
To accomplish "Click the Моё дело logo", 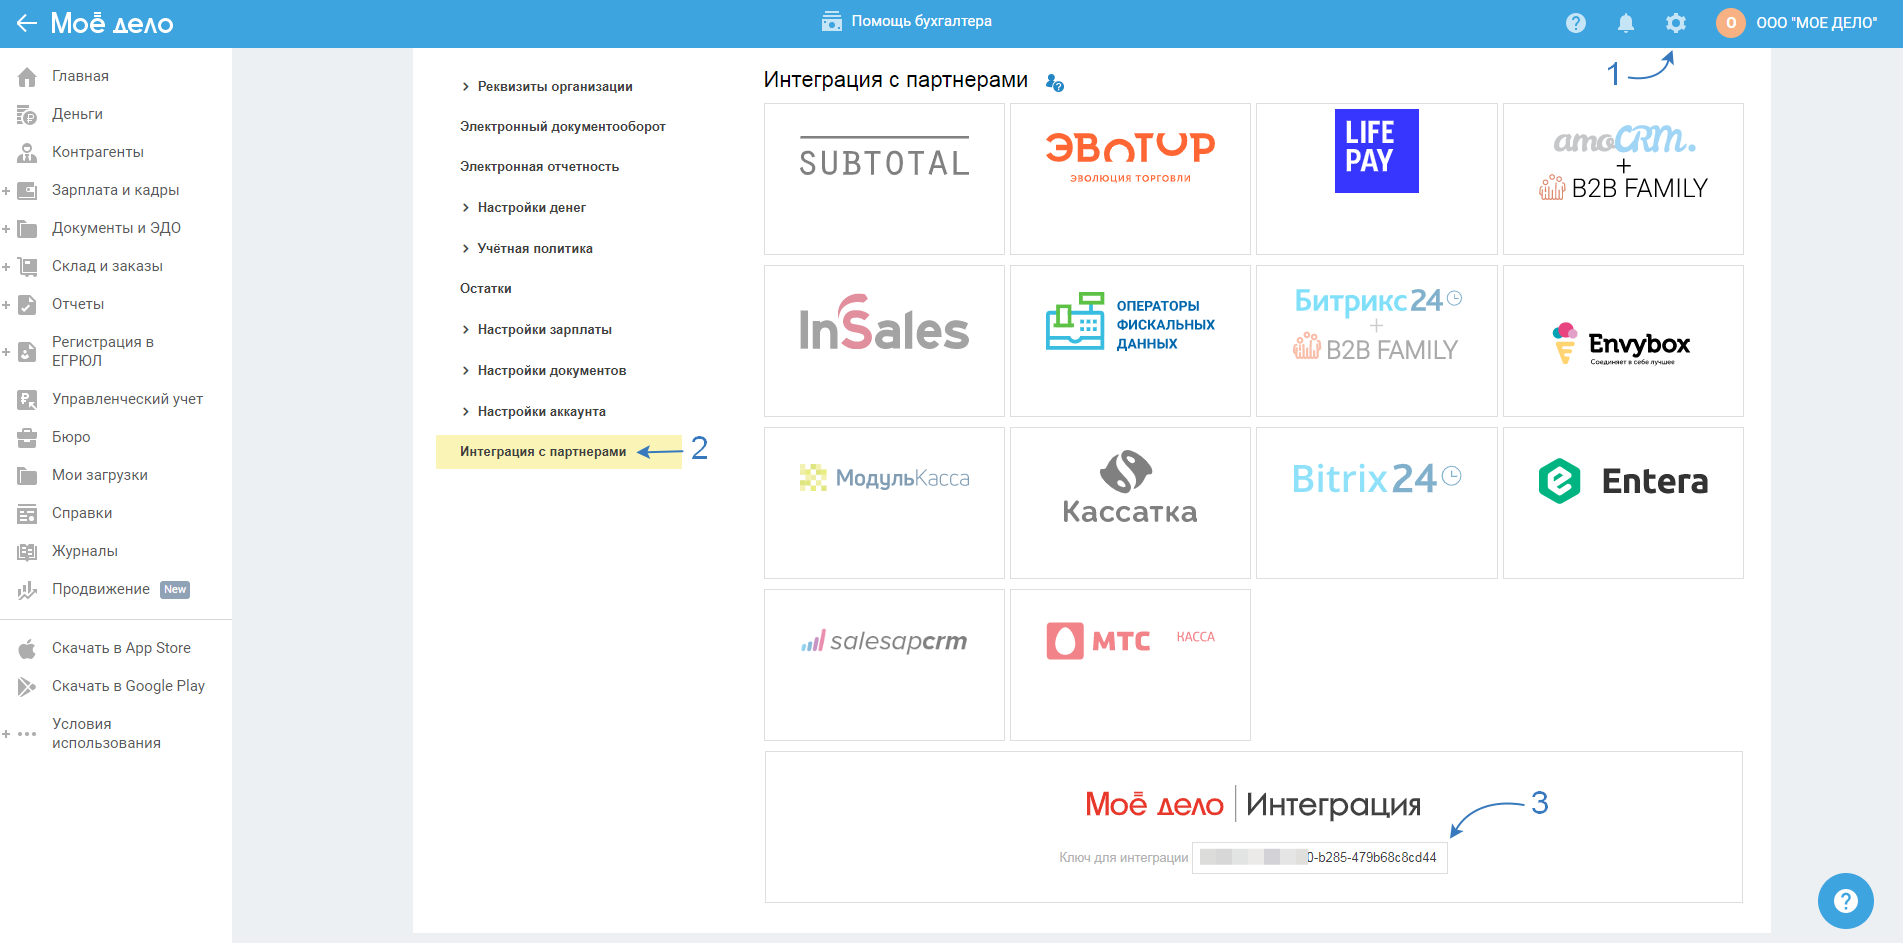I will [x=112, y=23].
